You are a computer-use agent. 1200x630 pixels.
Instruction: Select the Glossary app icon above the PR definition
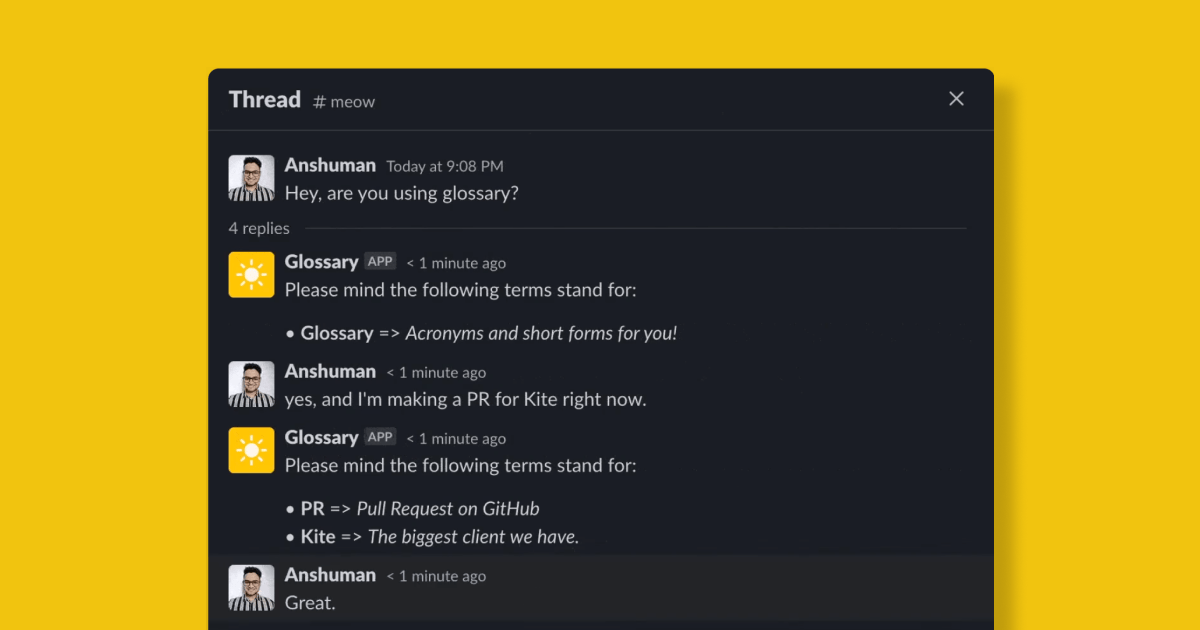[251, 450]
